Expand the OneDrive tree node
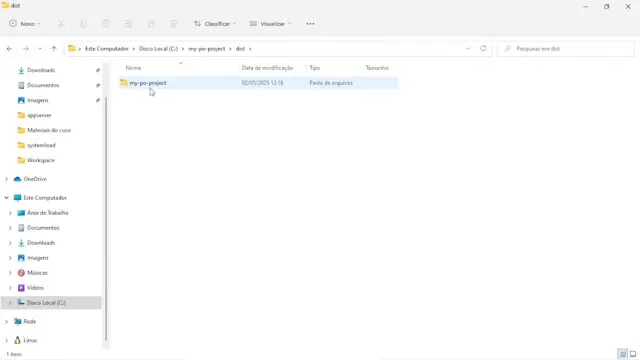This screenshot has width=640, height=360. (x=7, y=179)
